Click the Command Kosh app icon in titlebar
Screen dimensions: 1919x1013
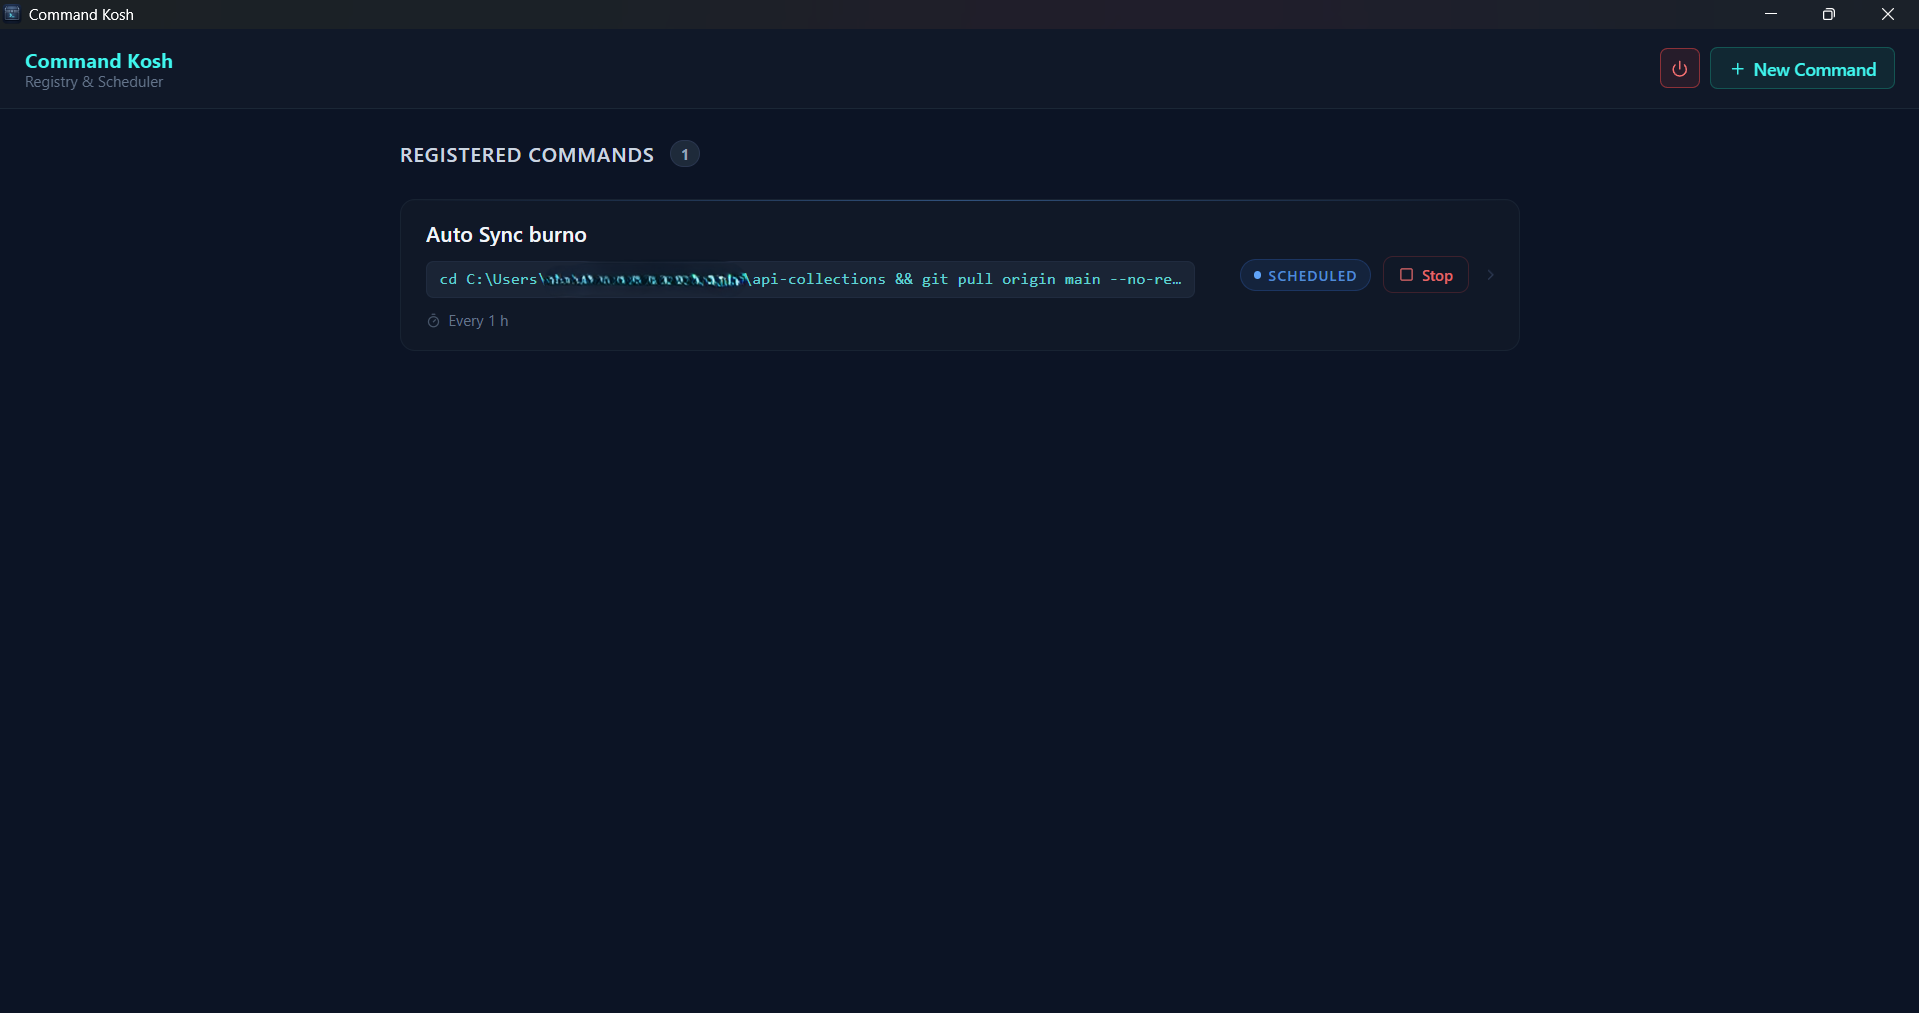click(x=12, y=13)
